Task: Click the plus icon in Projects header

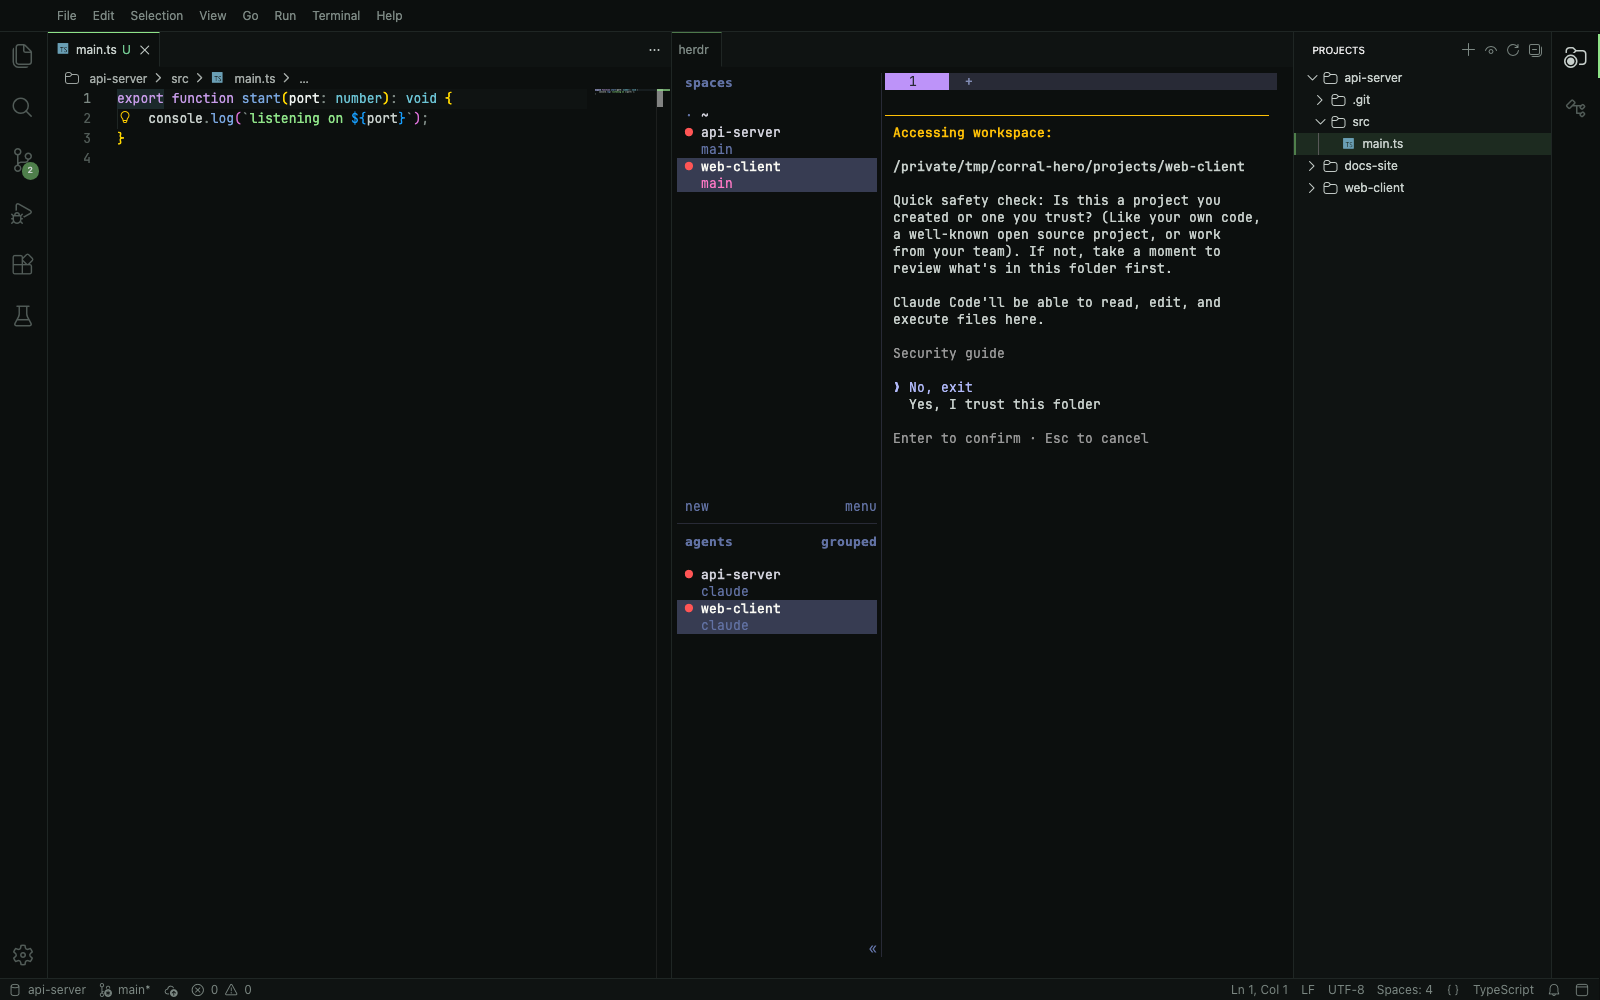Action: pos(1468,50)
